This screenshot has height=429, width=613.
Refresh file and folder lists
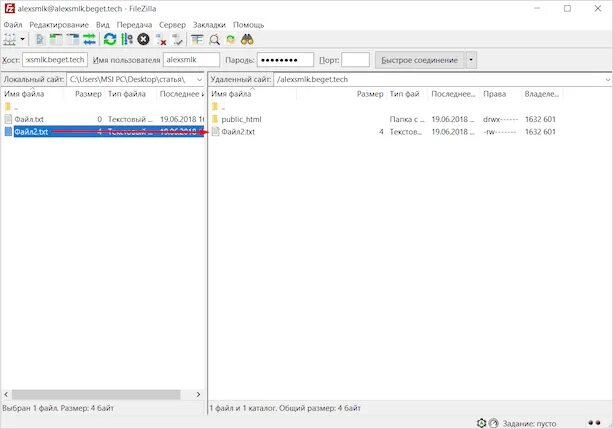pos(110,39)
